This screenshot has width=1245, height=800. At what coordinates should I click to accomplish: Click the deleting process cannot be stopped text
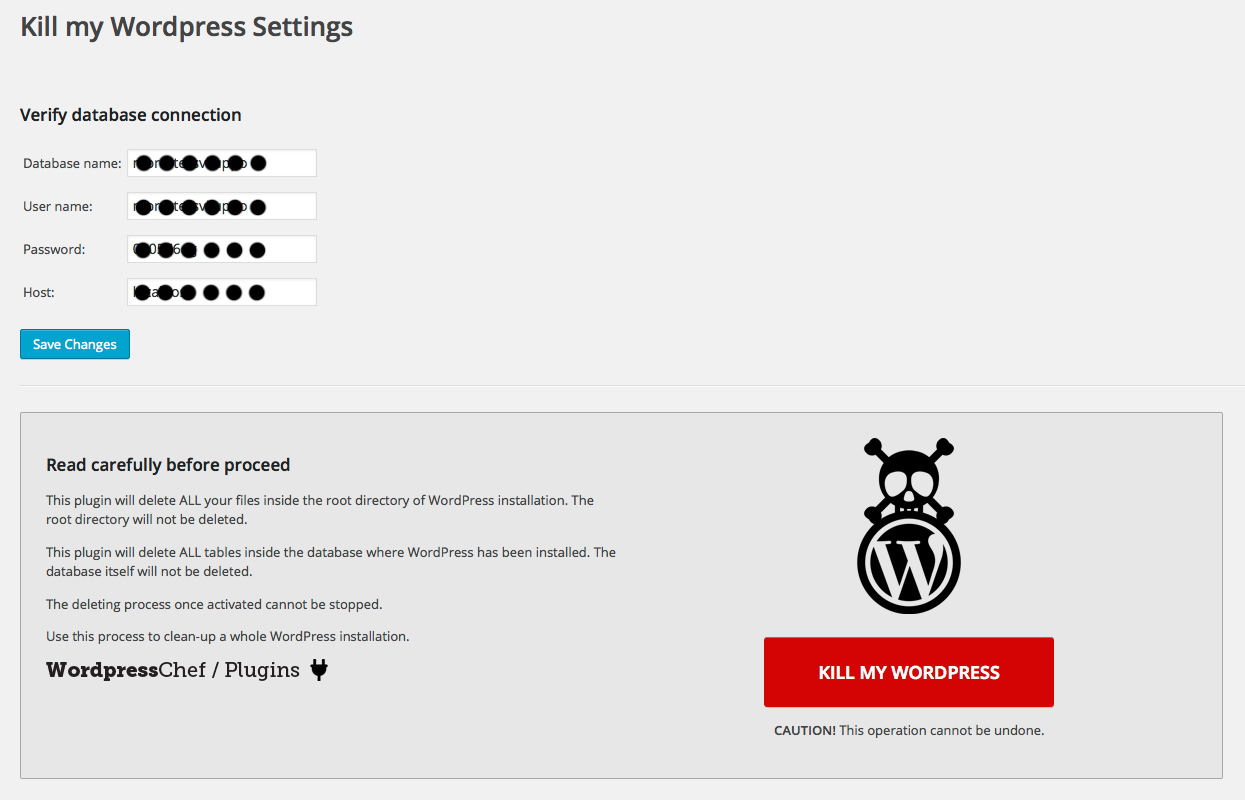[x=214, y=604]
